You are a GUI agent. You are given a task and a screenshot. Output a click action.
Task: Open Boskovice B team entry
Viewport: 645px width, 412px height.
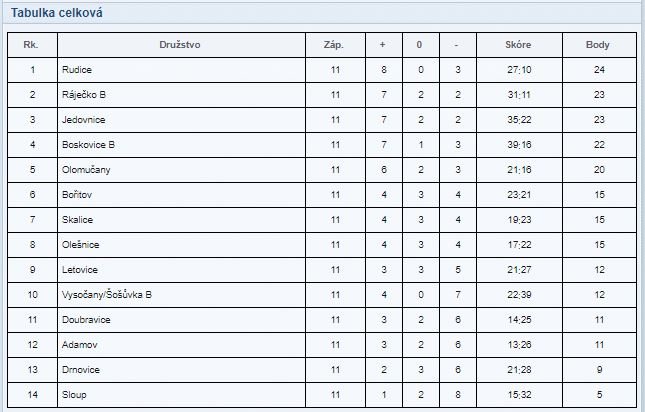coord(88,145)
